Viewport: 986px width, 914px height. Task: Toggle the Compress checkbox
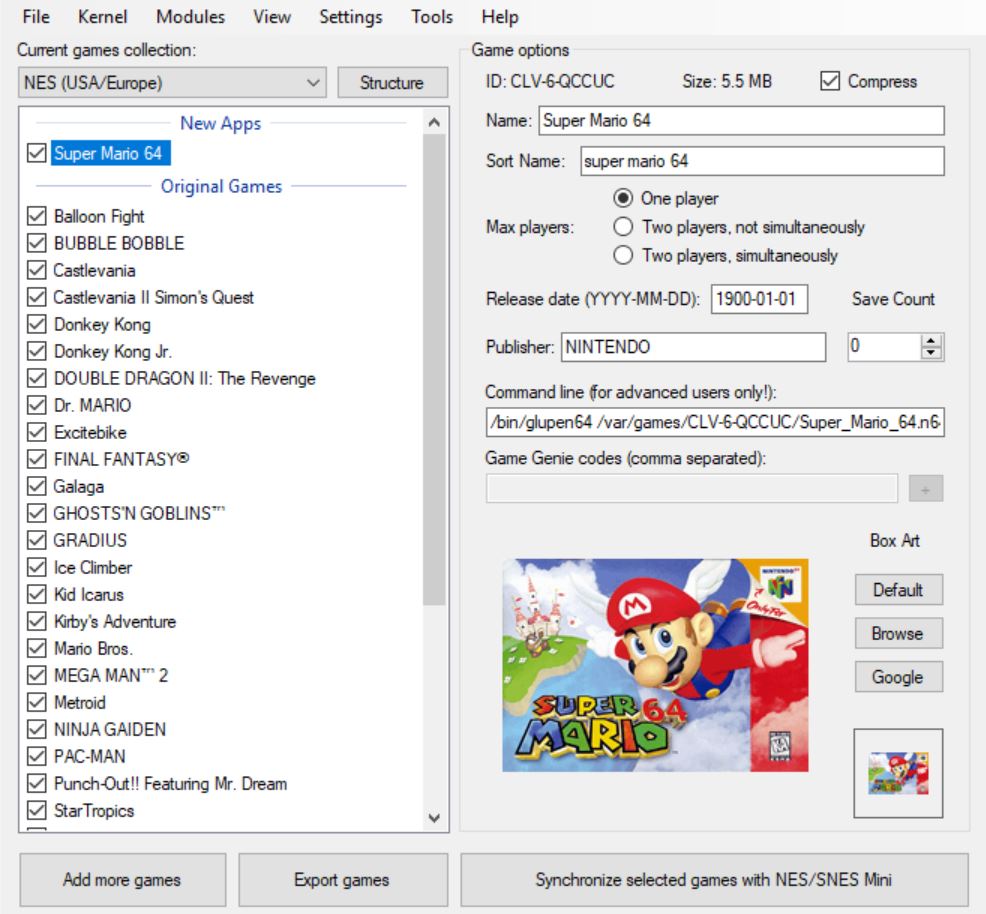click(x=830, y=81)
